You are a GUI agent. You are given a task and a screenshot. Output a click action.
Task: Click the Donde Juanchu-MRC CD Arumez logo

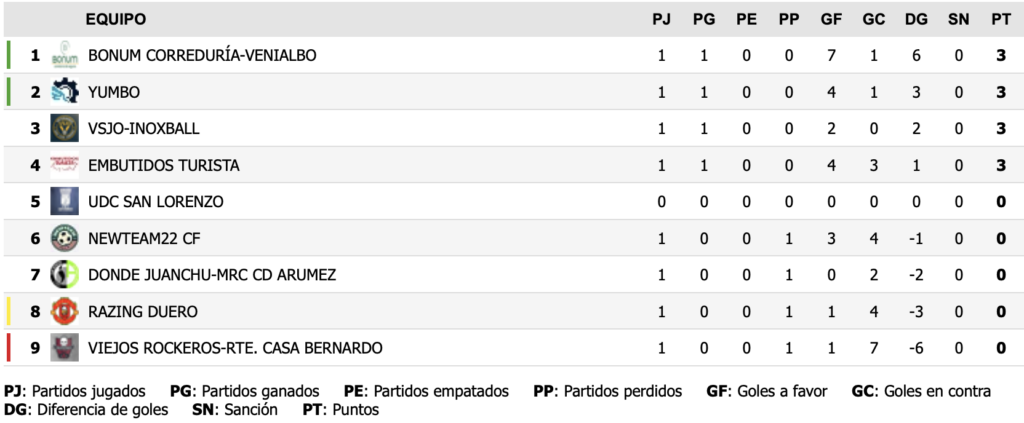coord(64,275)
